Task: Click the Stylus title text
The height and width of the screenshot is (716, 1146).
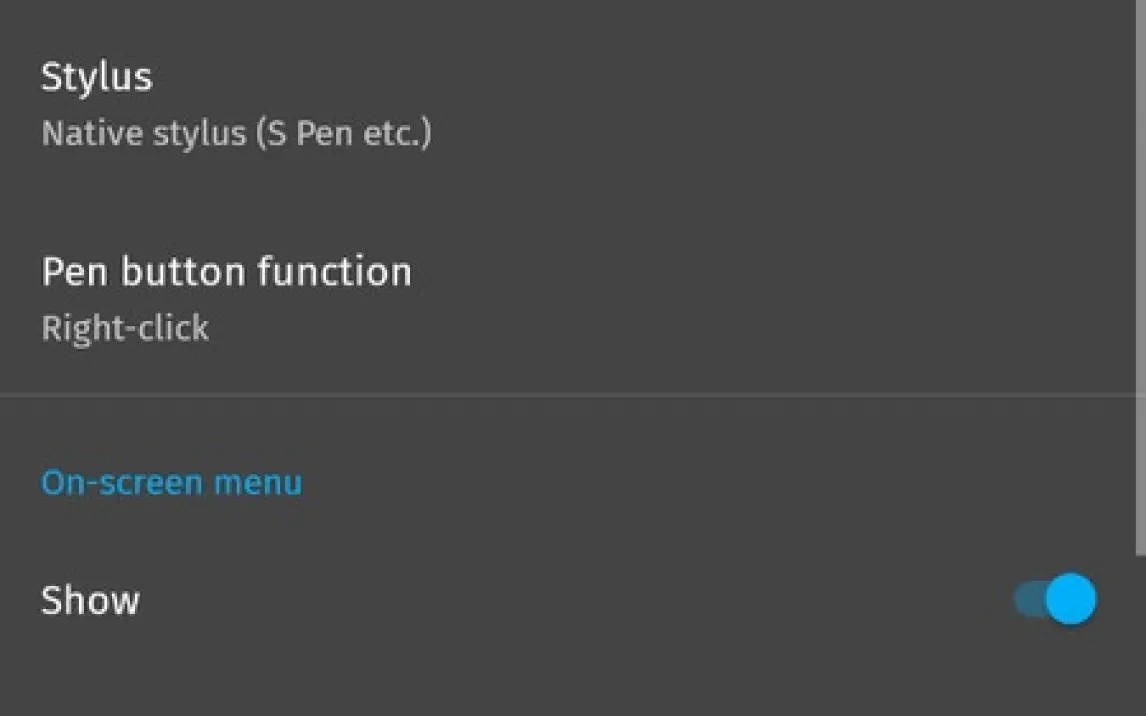Action: click(x=96, y=77)
